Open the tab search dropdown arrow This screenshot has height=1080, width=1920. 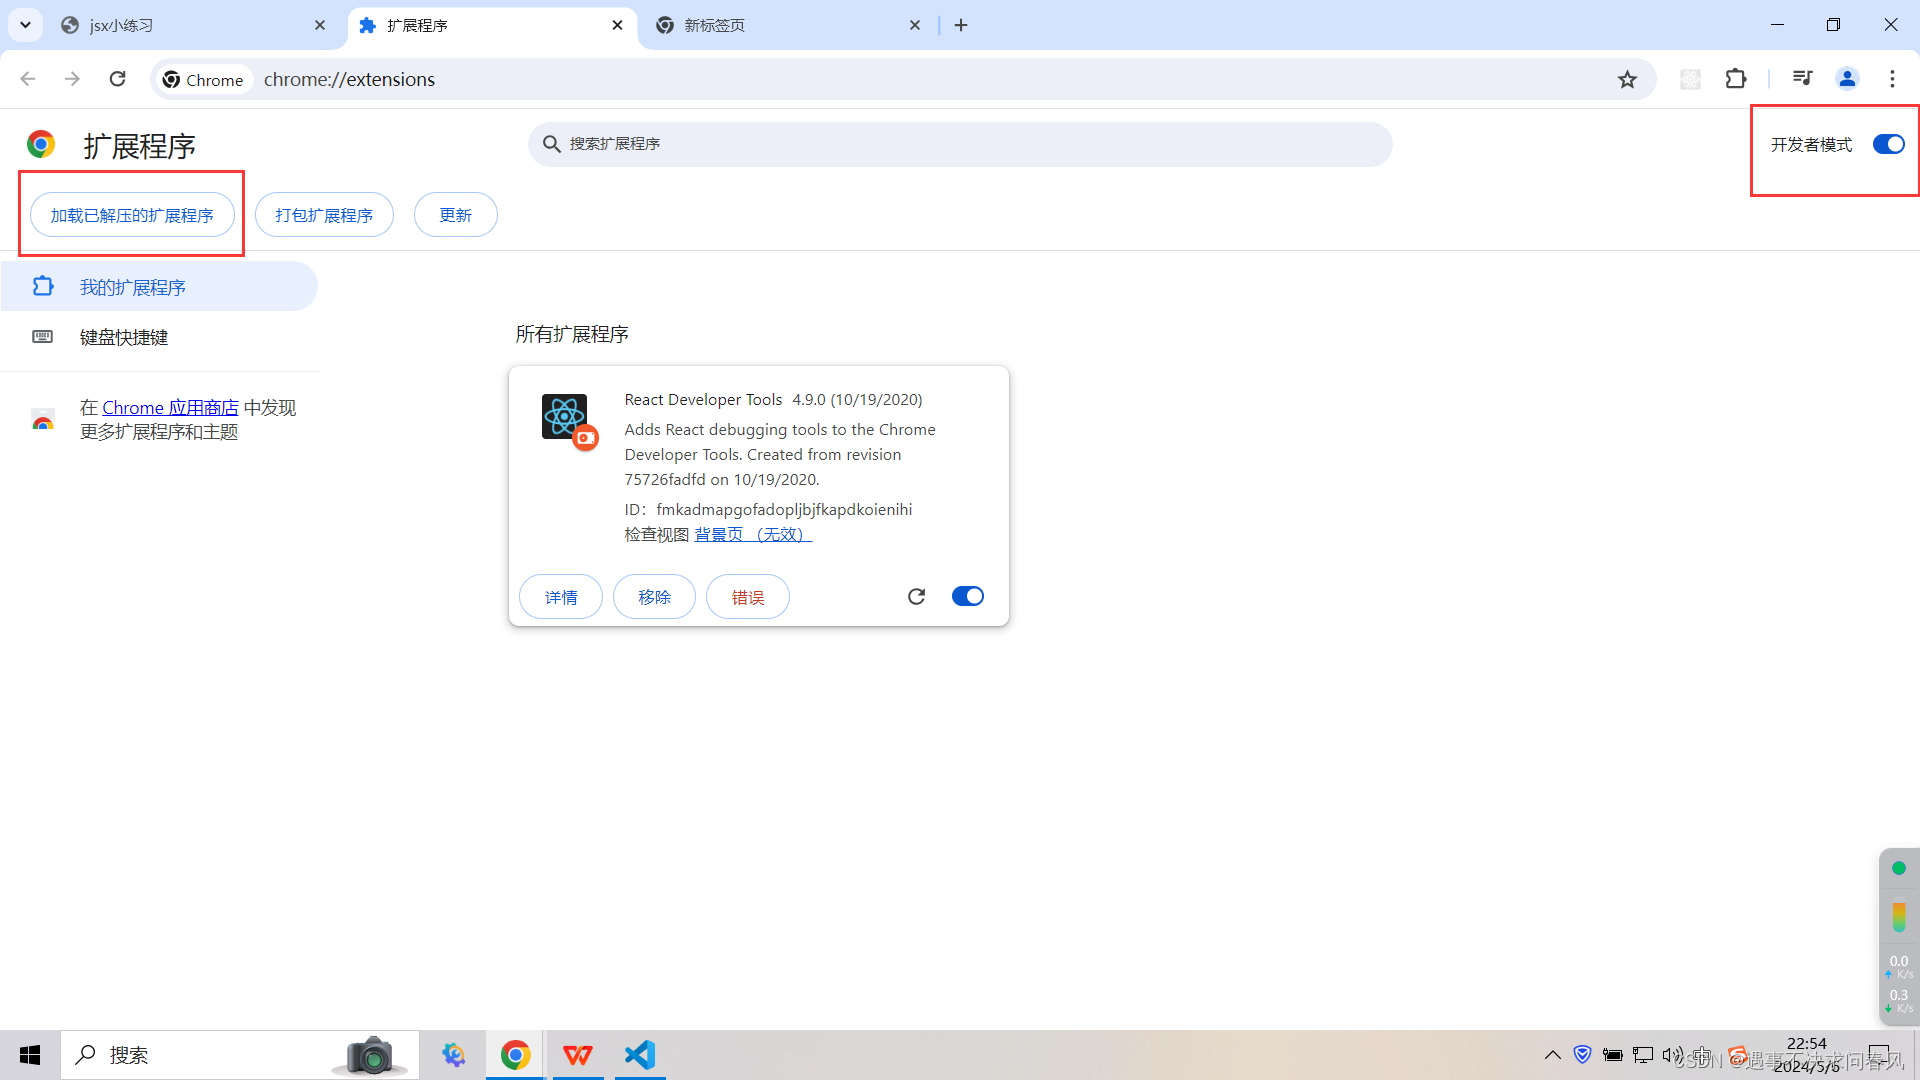pyautogui.click(x=25, y=25)
